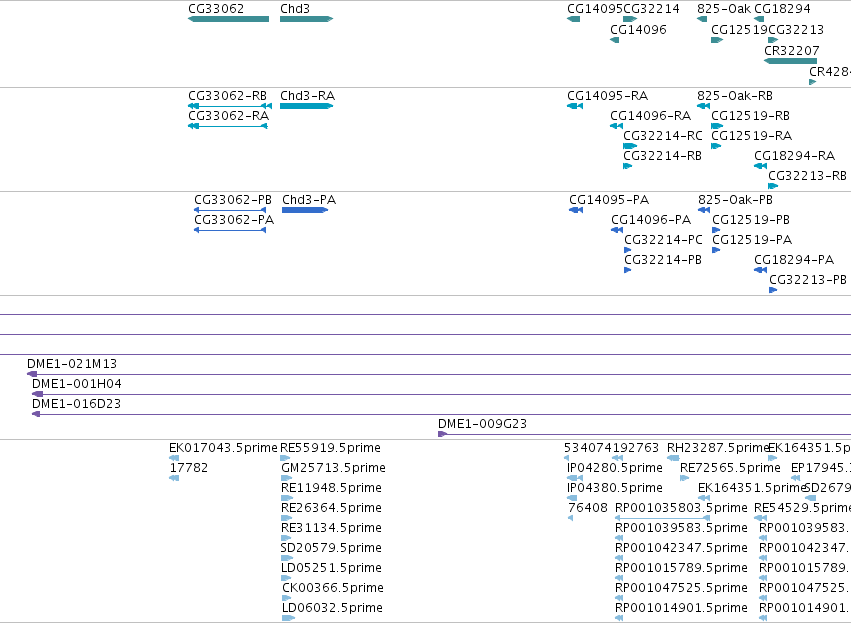The image size is (851, 623).
Task: Select the CG33062 gene bar
Action: pyautogui.click(x=228, y=19)
